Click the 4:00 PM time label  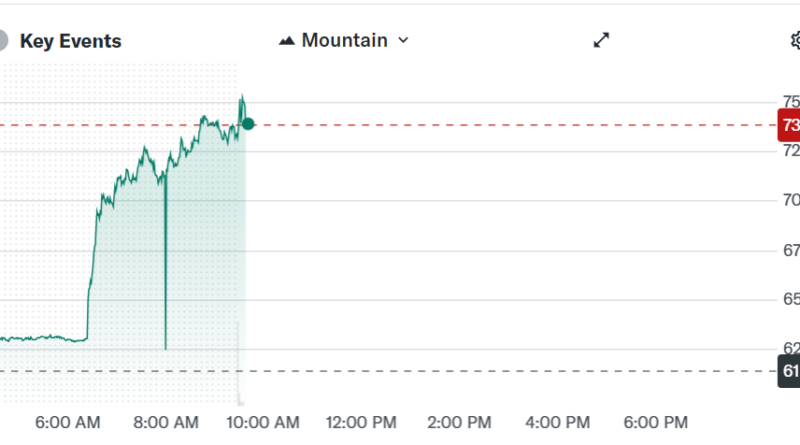558,422
